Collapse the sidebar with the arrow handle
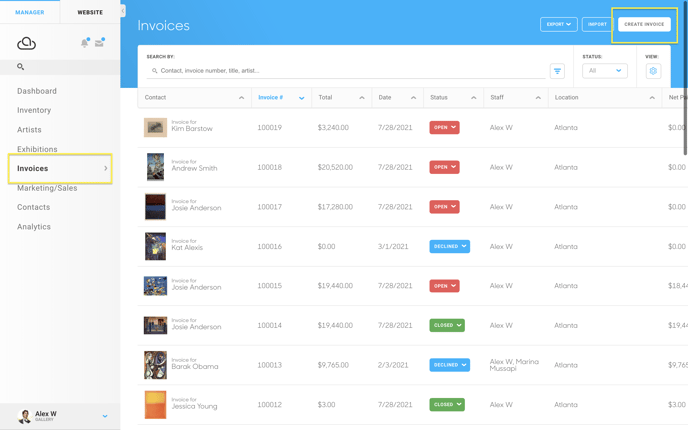Image resolution: width=688 pixels, height=430 pixels. click(x=123, y=11)
